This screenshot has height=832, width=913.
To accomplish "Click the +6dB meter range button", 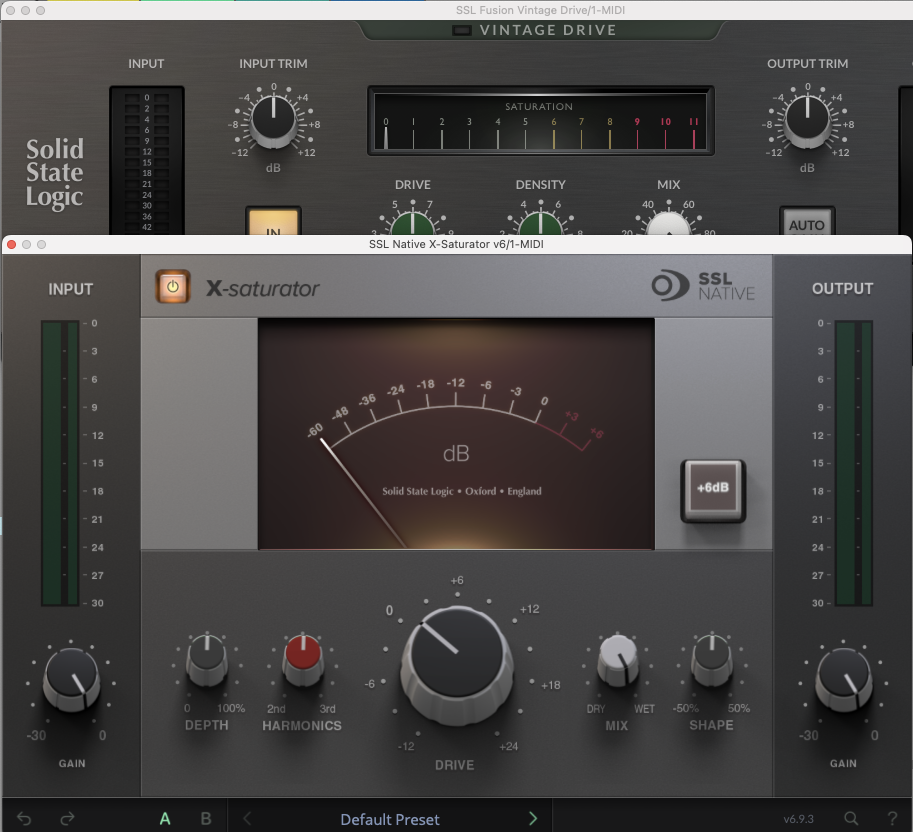I will click(712, 489).
